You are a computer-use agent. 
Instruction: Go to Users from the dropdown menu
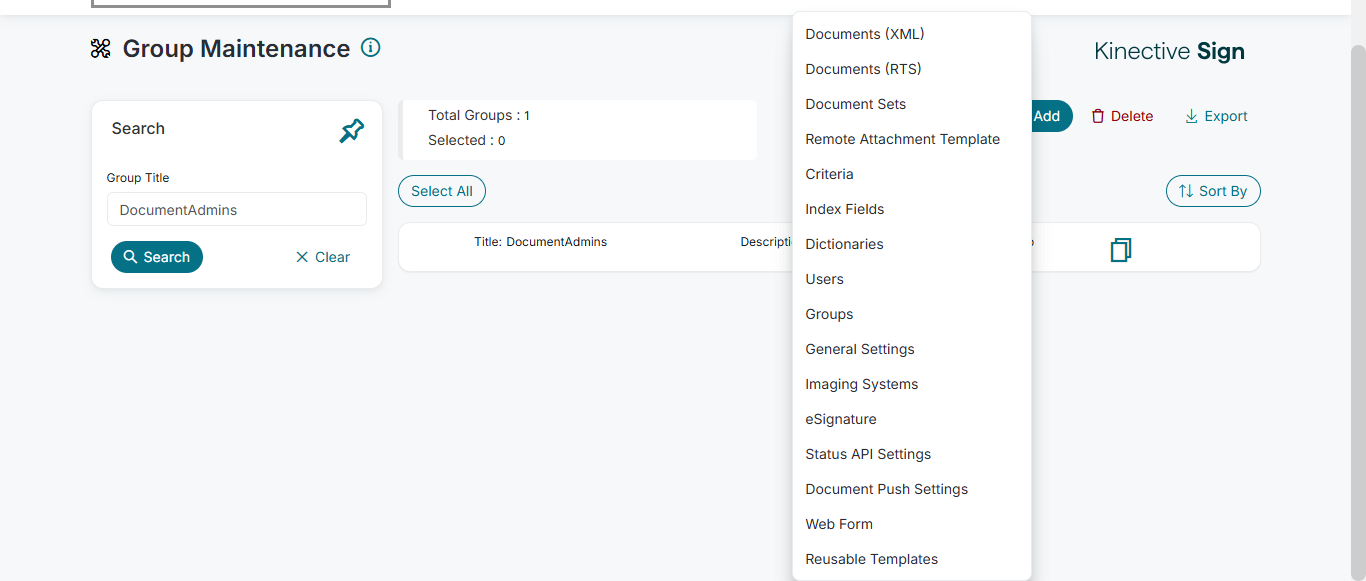pyautogui.click(x=825, y=279)
